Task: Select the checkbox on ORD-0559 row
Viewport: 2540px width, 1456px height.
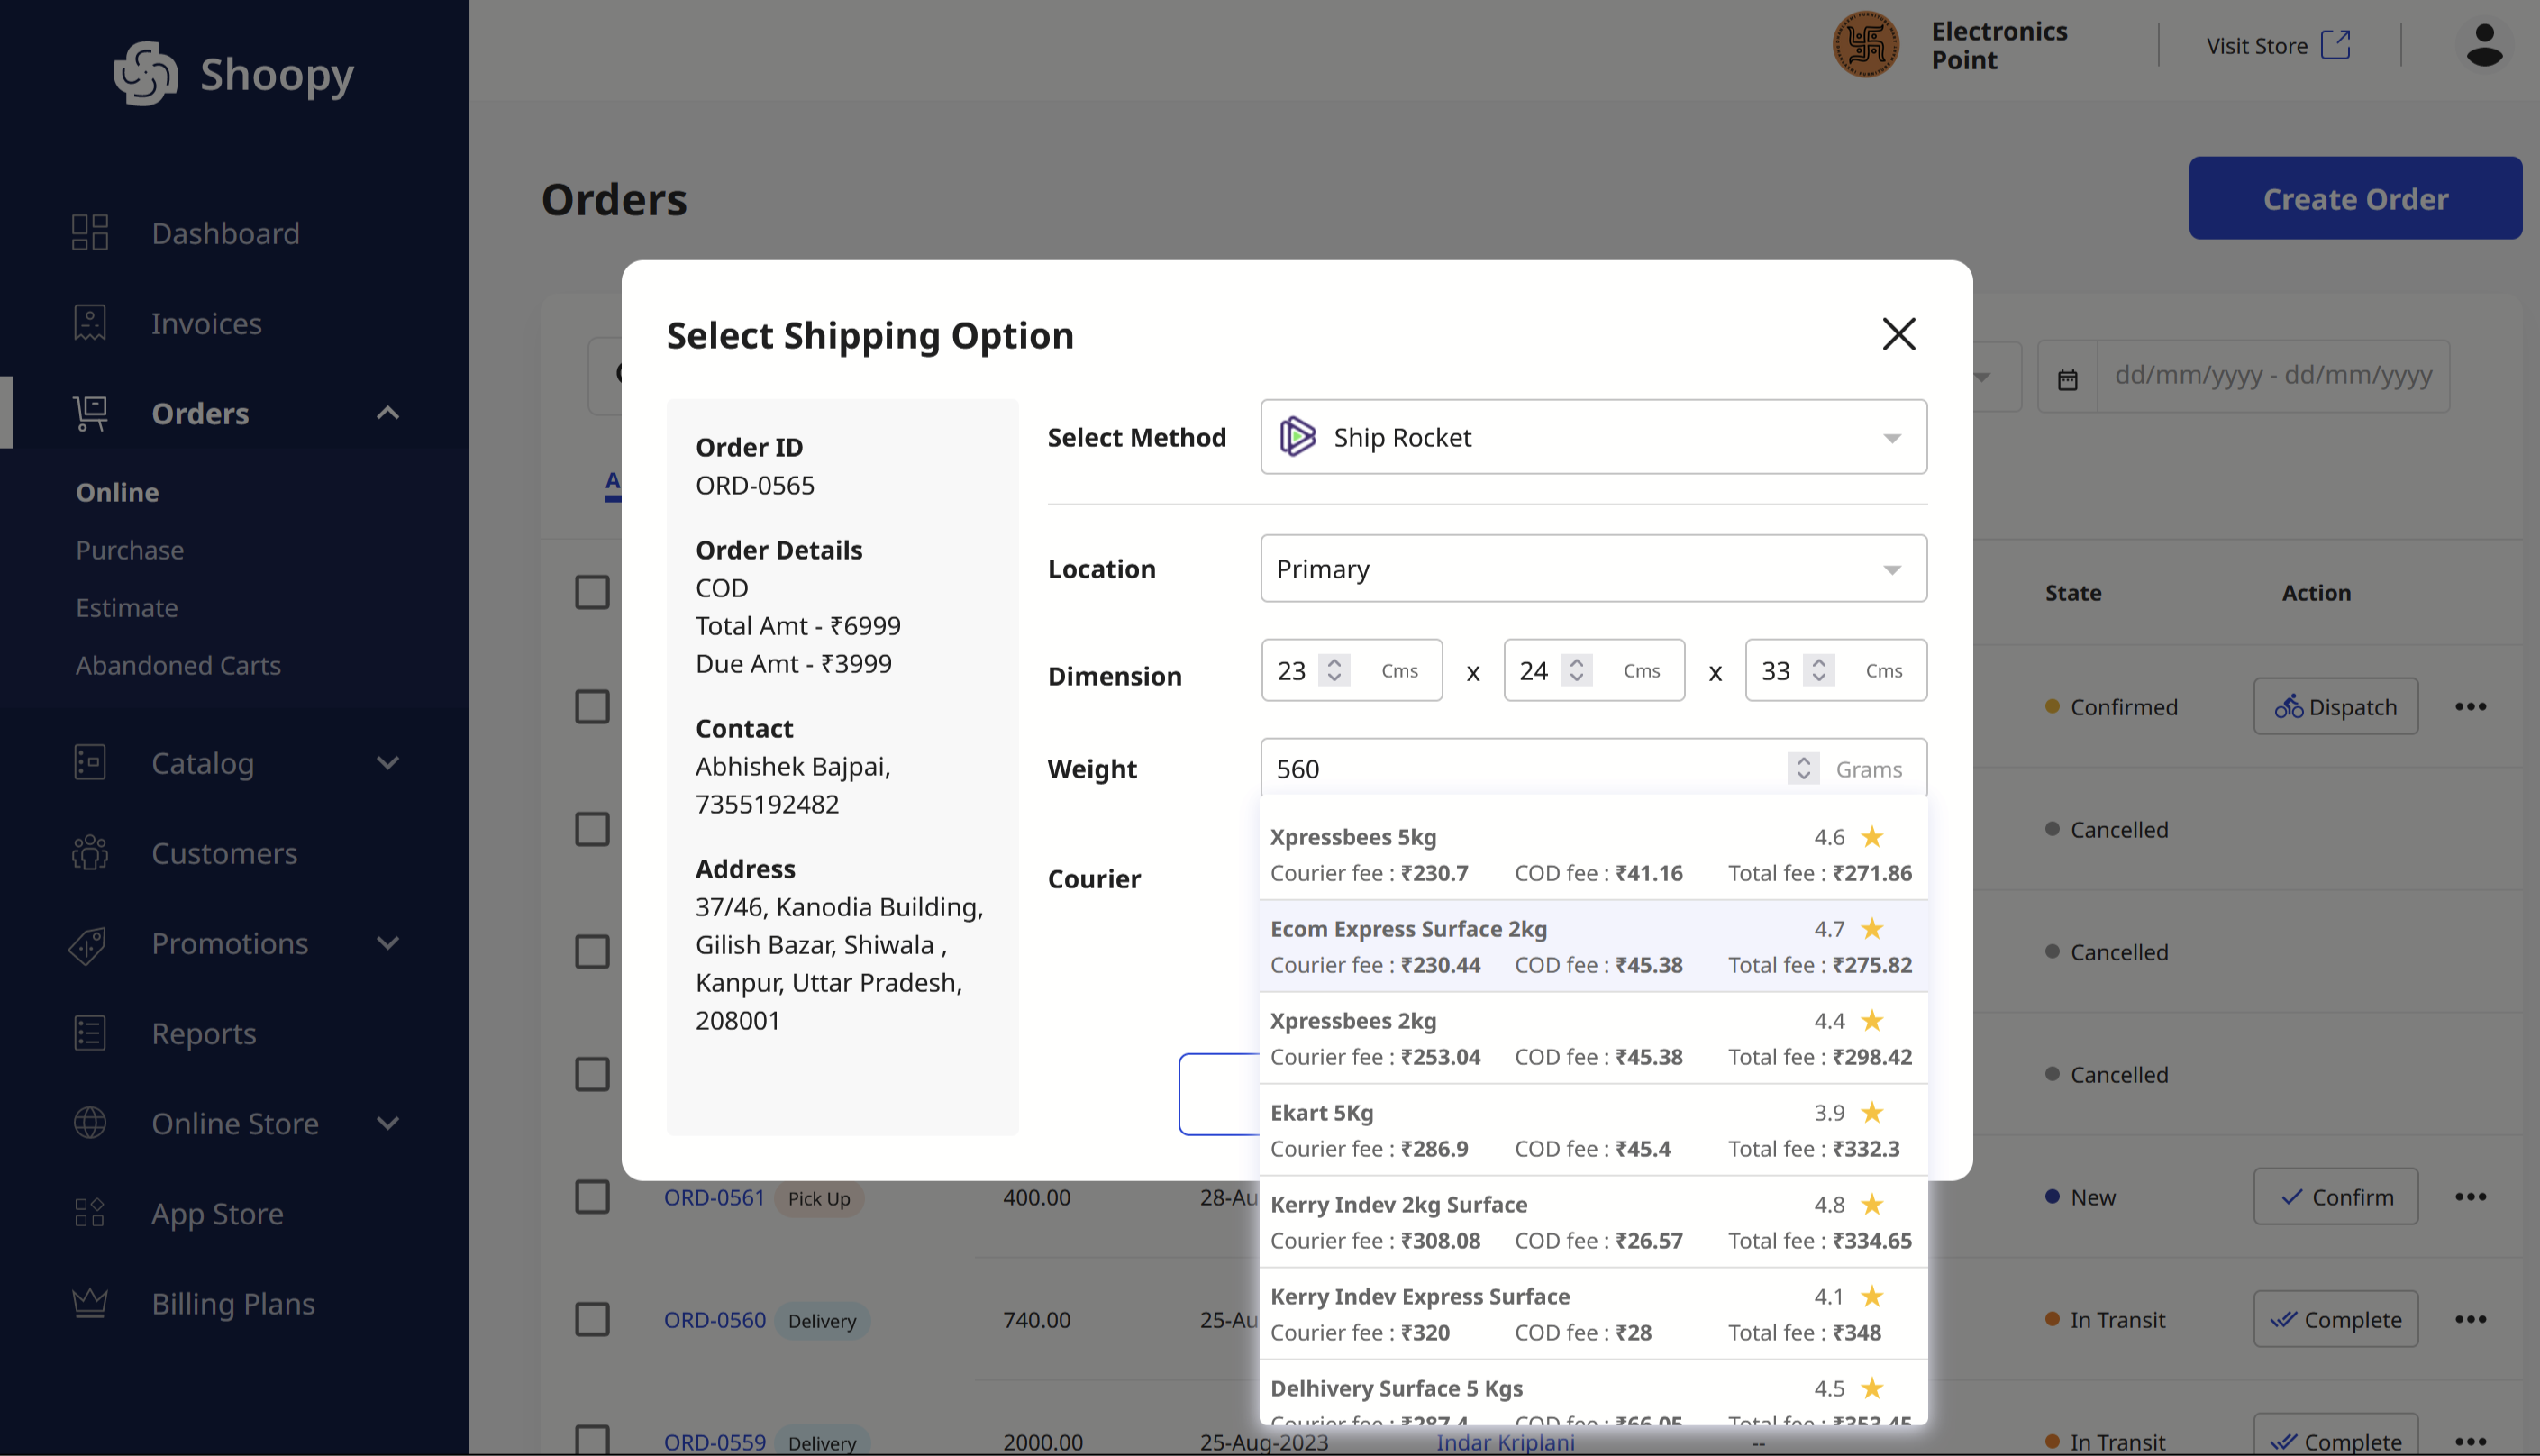Action: point(593,1440)
